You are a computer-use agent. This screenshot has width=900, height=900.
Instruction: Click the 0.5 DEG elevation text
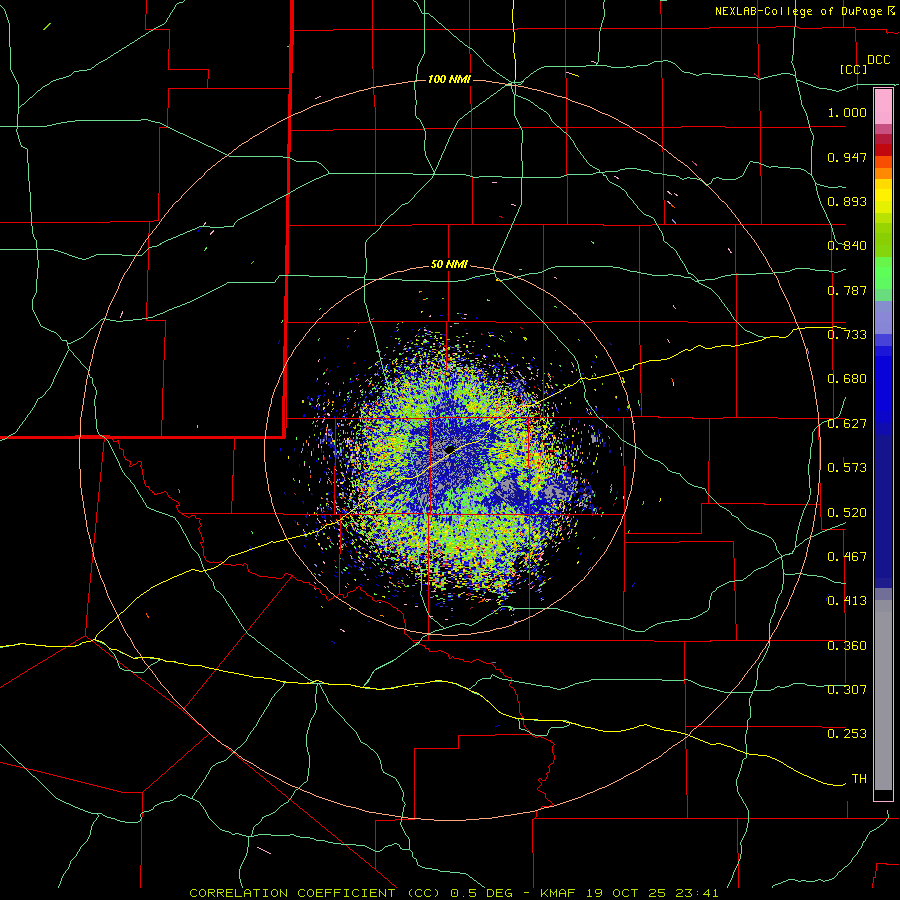(484, 893)
